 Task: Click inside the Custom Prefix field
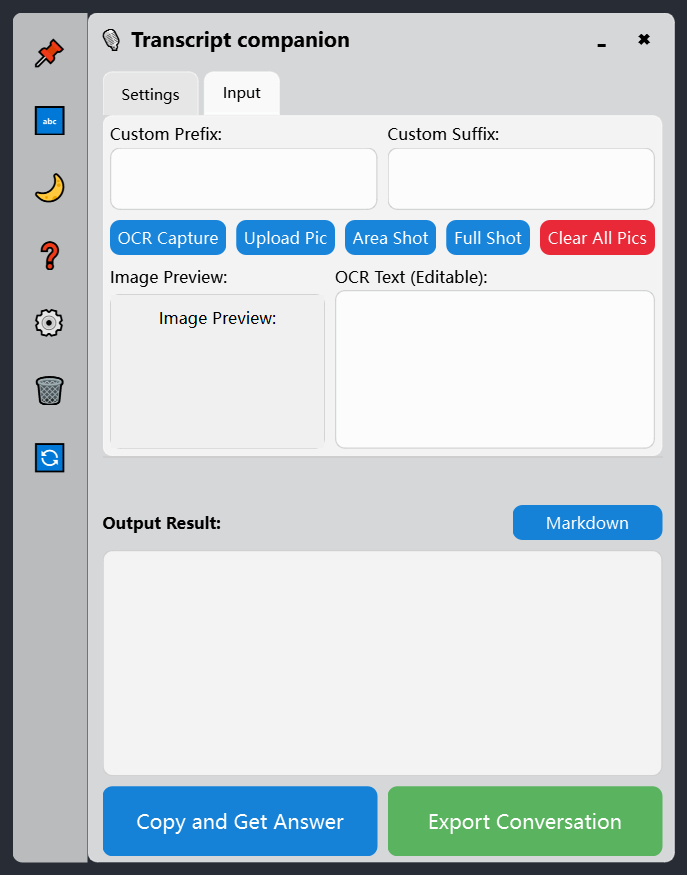[243, 178]
